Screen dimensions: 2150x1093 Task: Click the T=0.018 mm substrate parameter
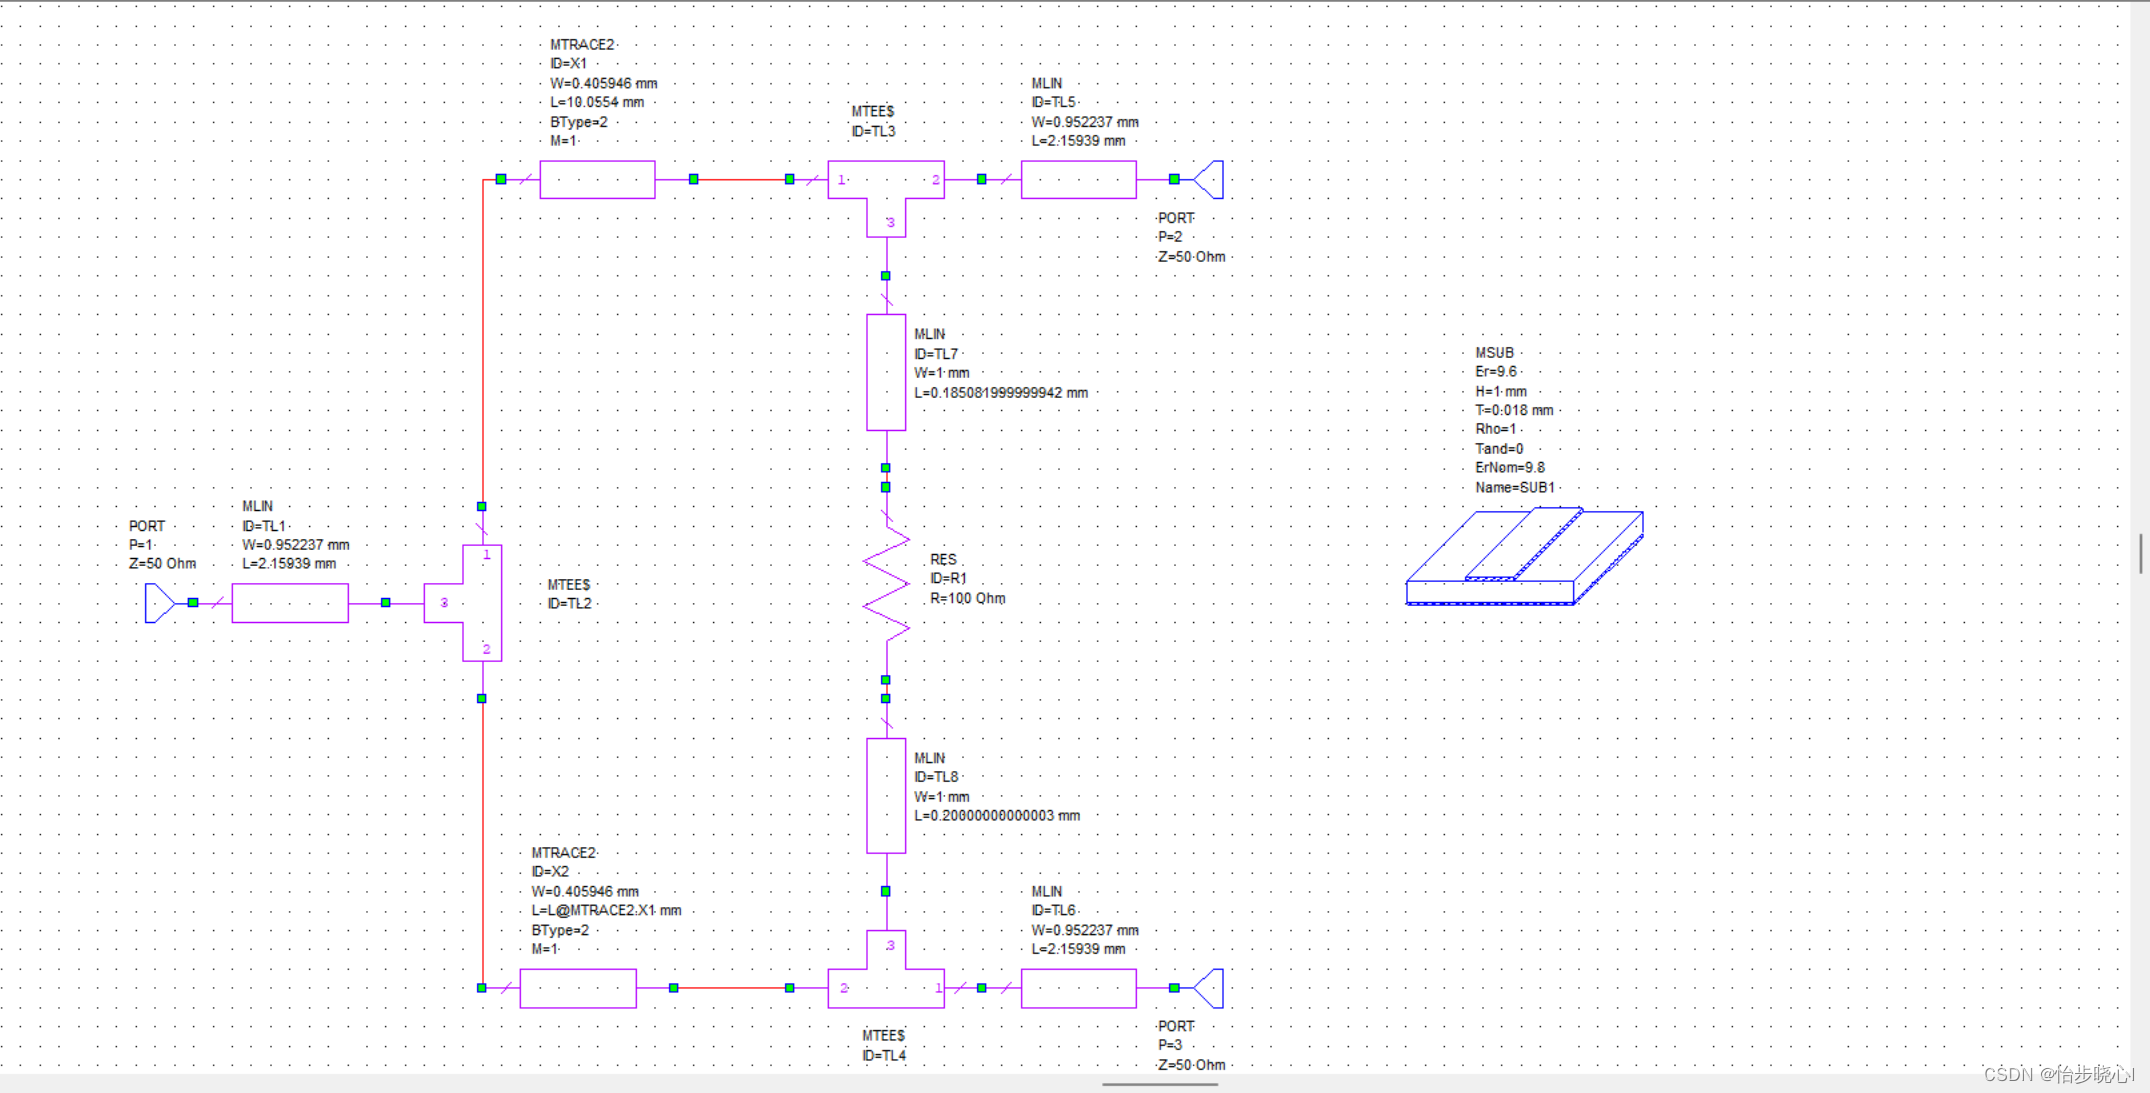pos(1514,410)
